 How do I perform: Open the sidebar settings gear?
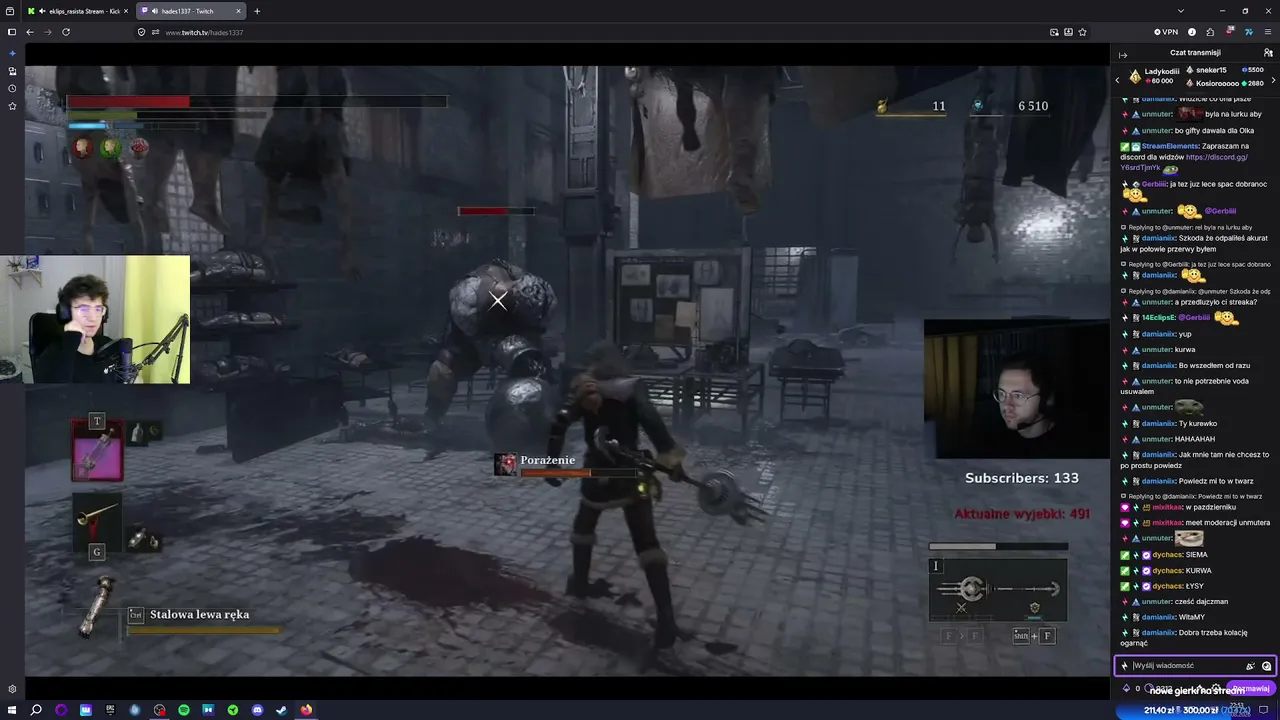coord(12,689)
